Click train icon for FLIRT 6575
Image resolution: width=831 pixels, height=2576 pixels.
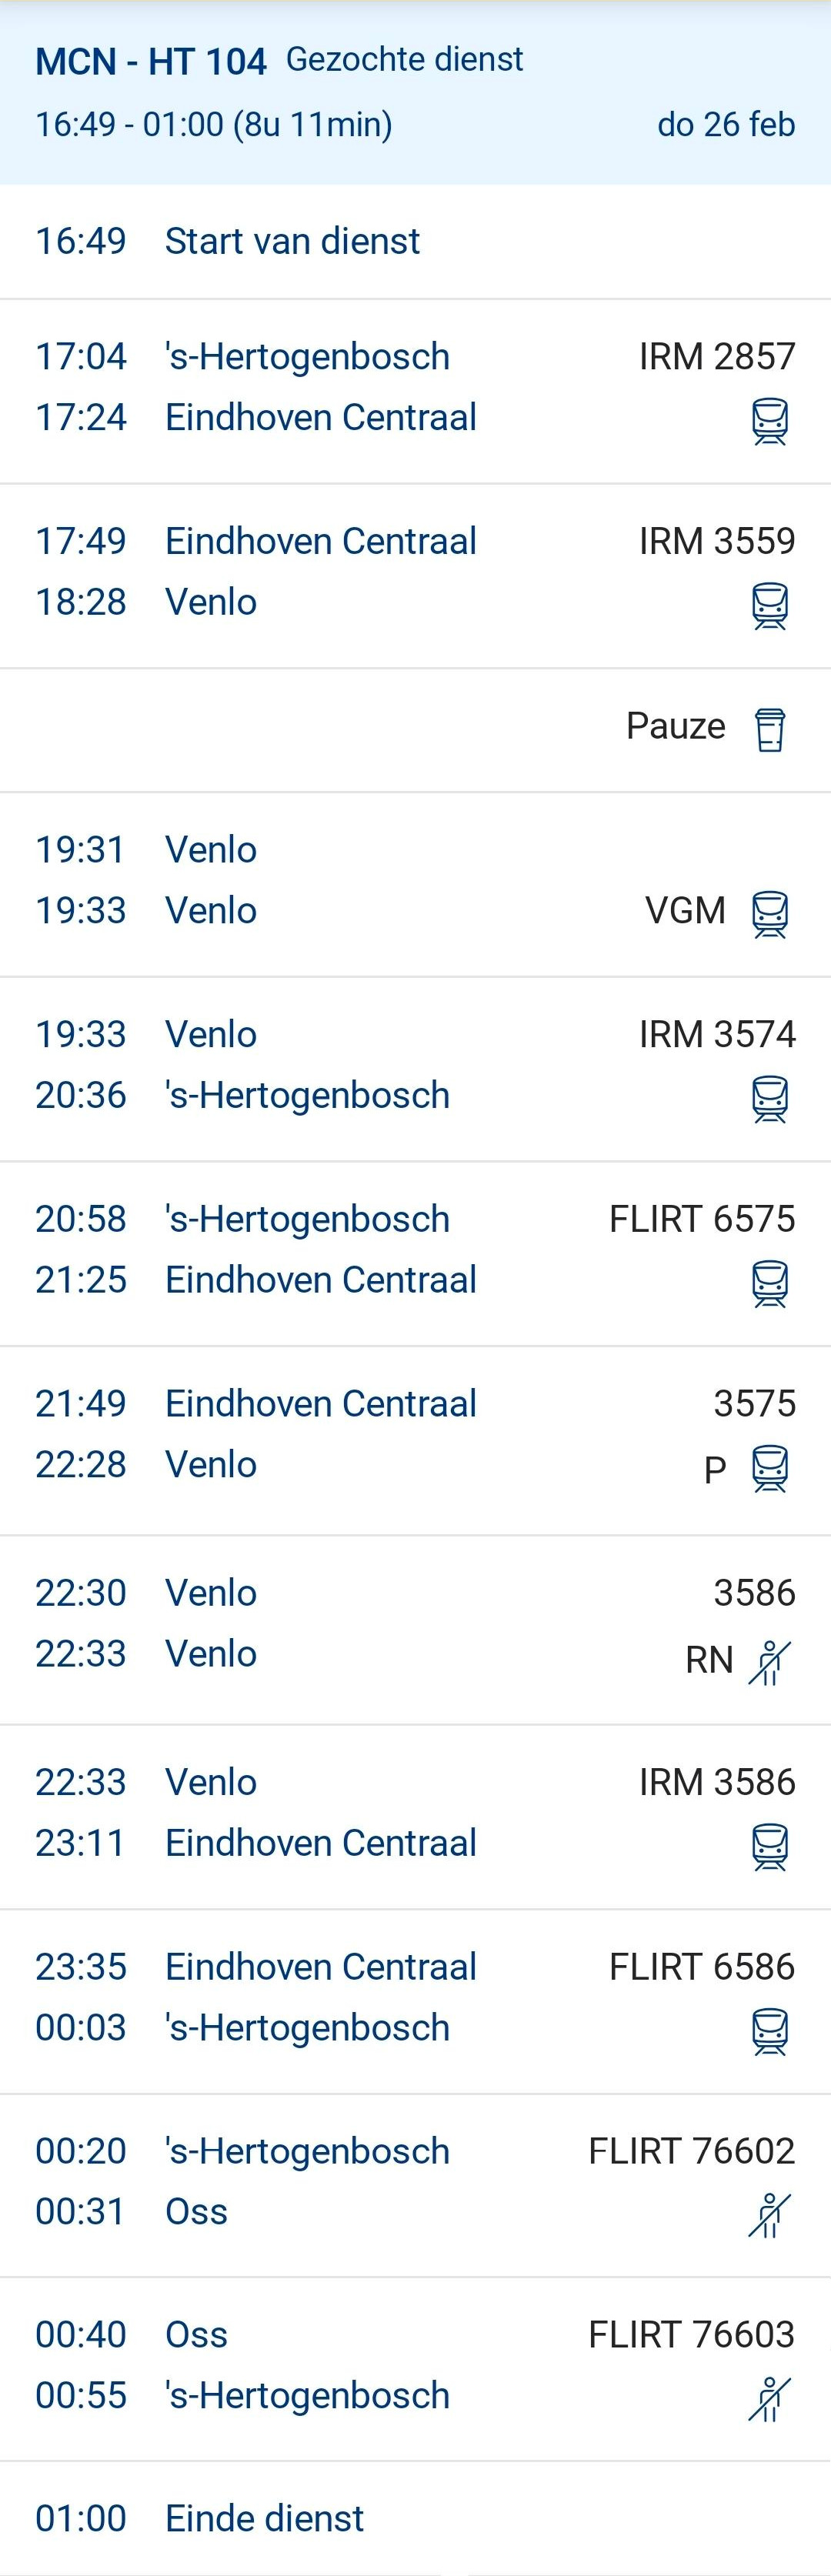pyautogui.click(x=769, y=1284)
